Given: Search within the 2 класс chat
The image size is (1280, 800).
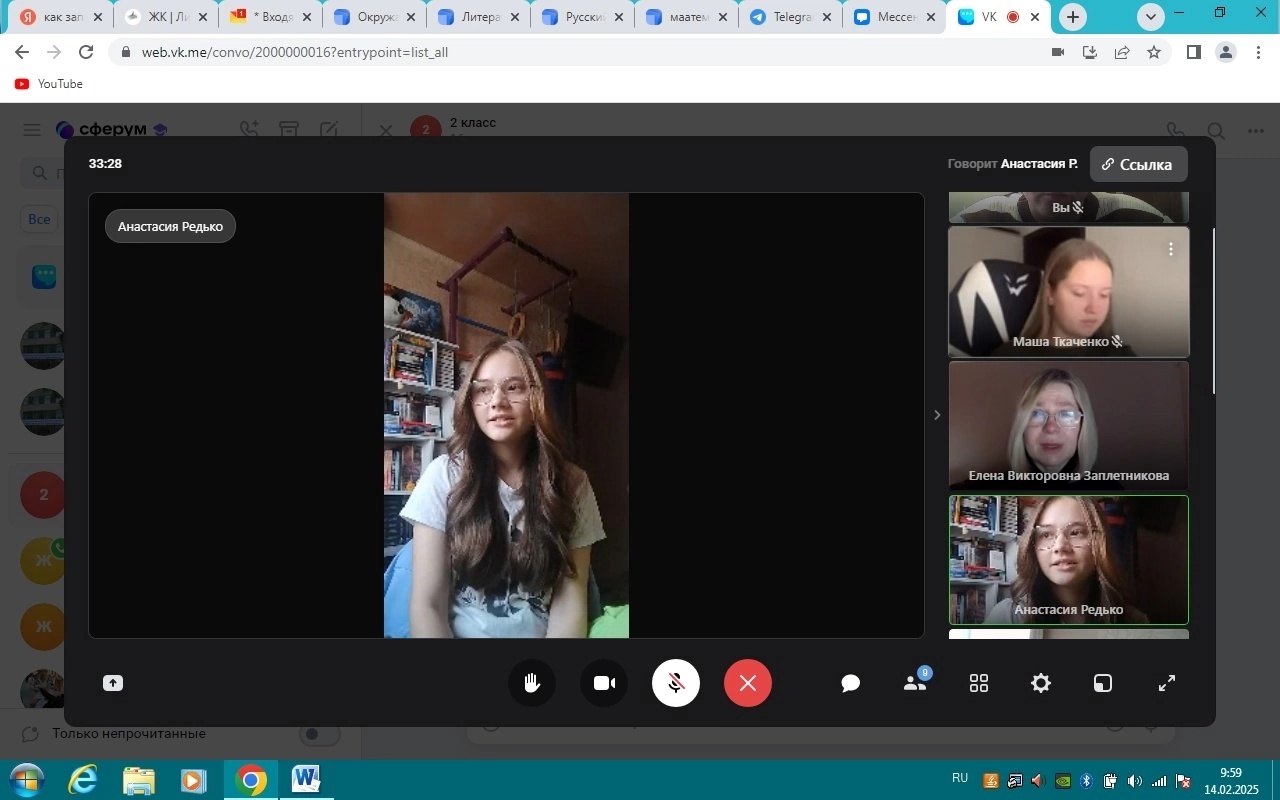Looking at the screenshot, I should pos(1216,131).
